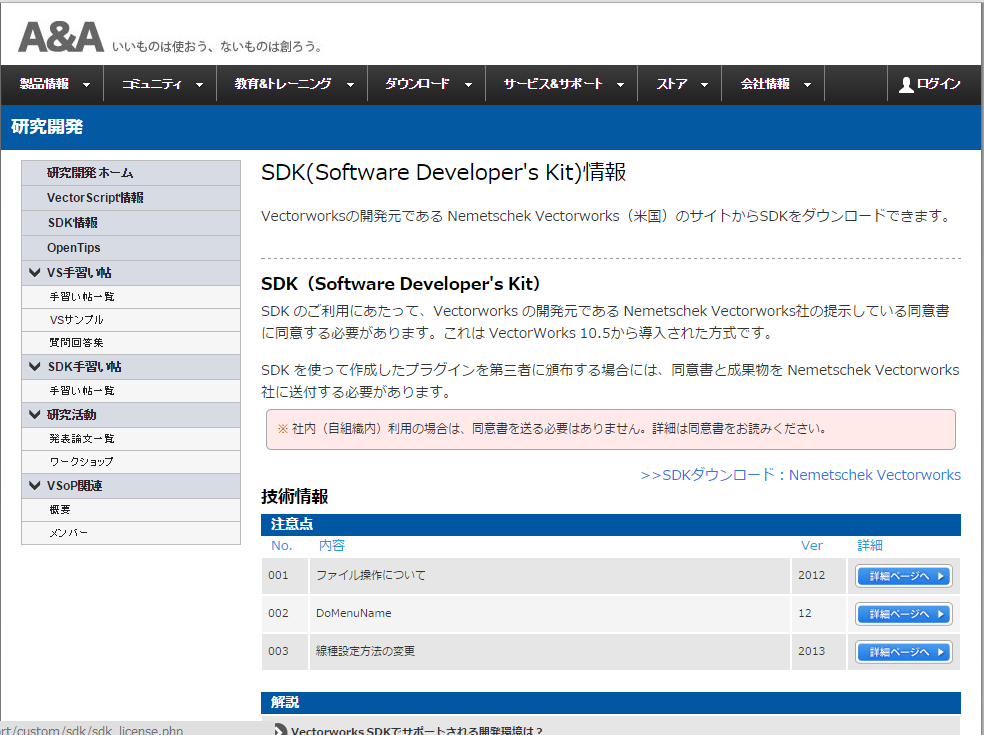This screenshot has height=735, width=984.
Task: Open 詳細ページへ for DoMenuName
Action: point(904,614)
